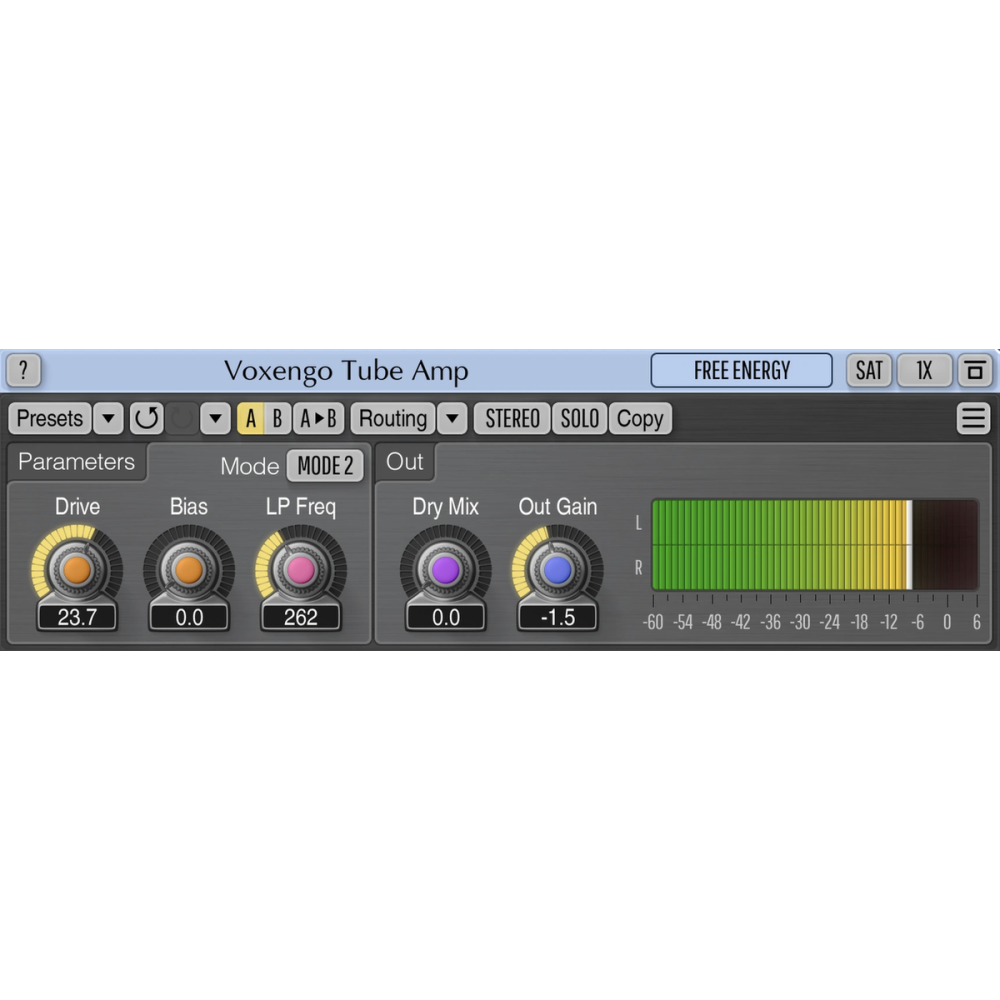
Task: Click the A▸B copy state button
Action: [317, 418]
